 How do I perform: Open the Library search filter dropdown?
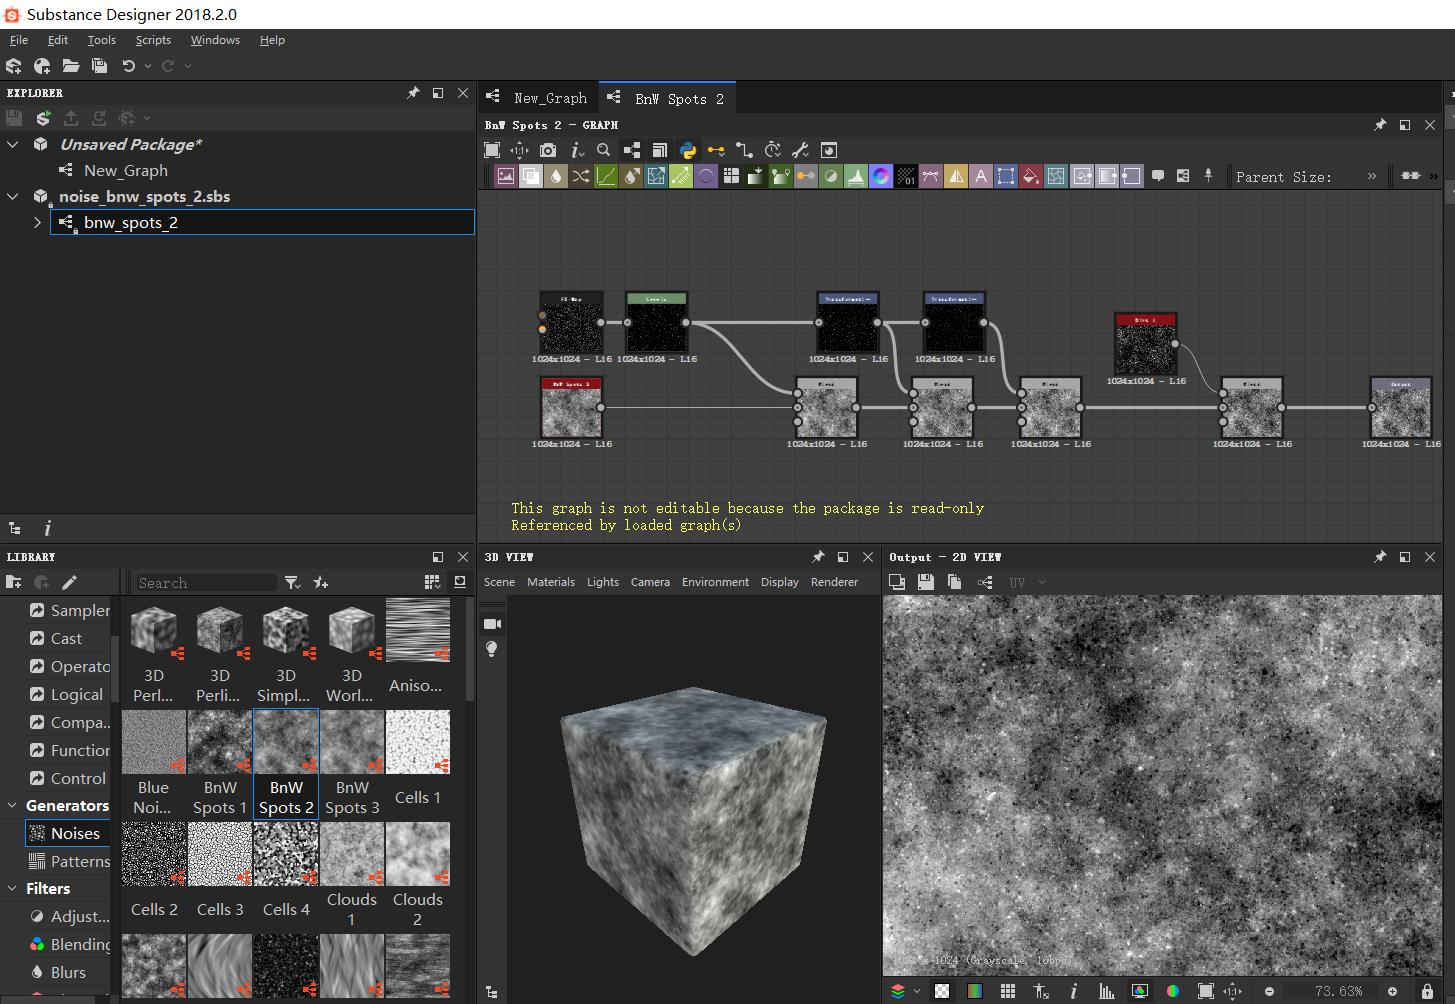coord(292,582)
